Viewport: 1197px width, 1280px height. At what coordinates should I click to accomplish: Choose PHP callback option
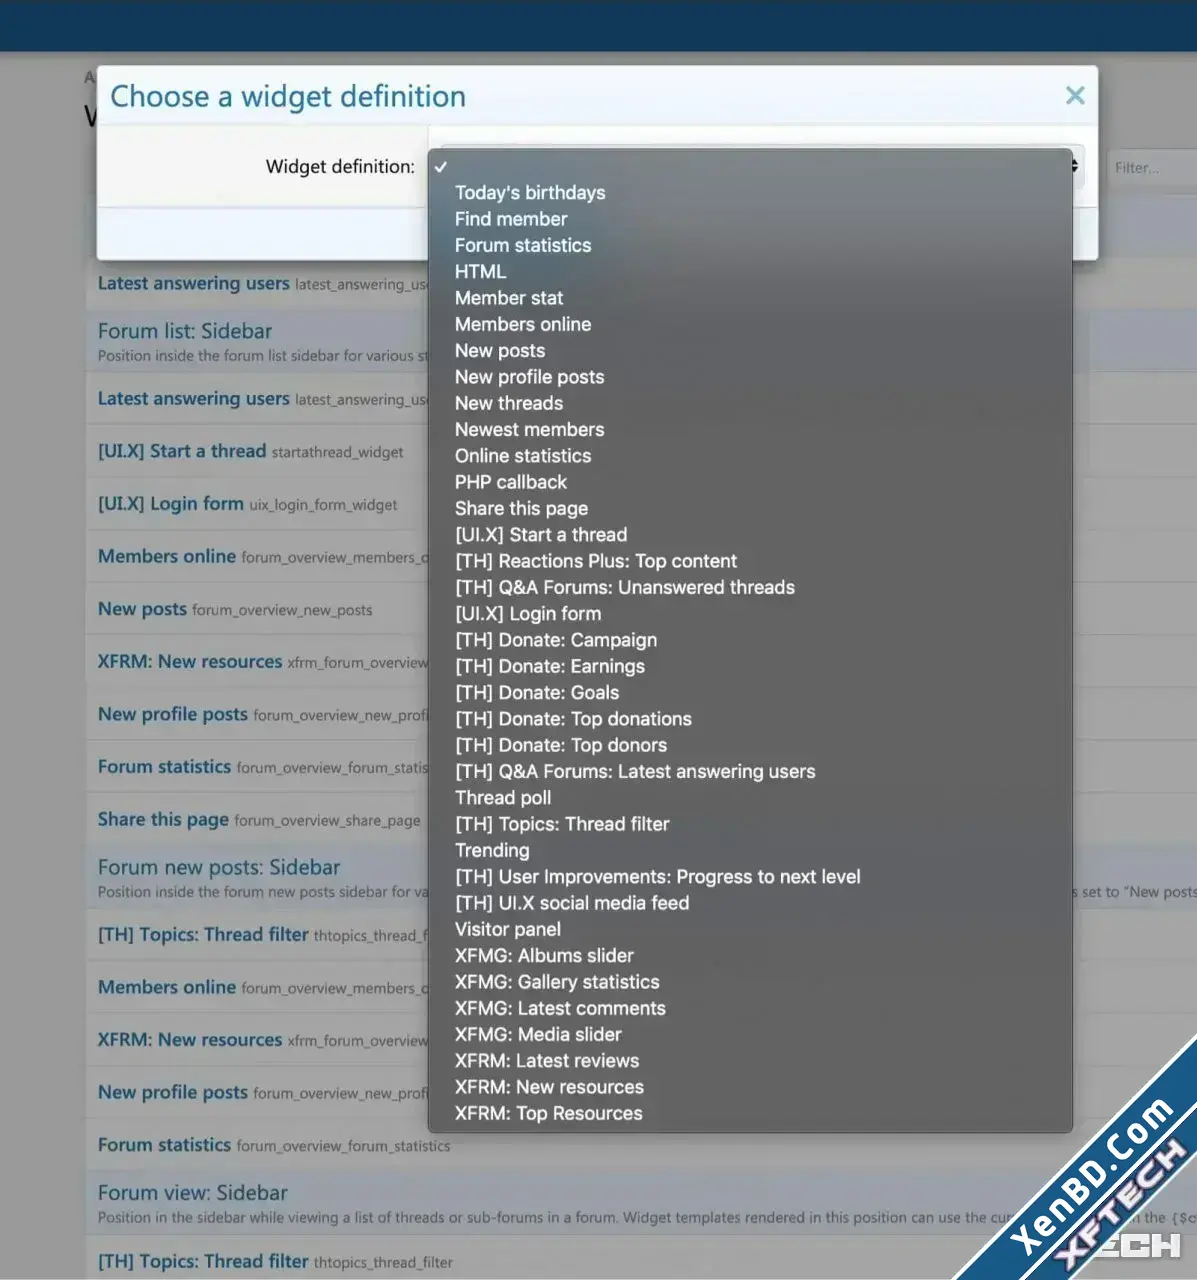(x=750, y=482)
